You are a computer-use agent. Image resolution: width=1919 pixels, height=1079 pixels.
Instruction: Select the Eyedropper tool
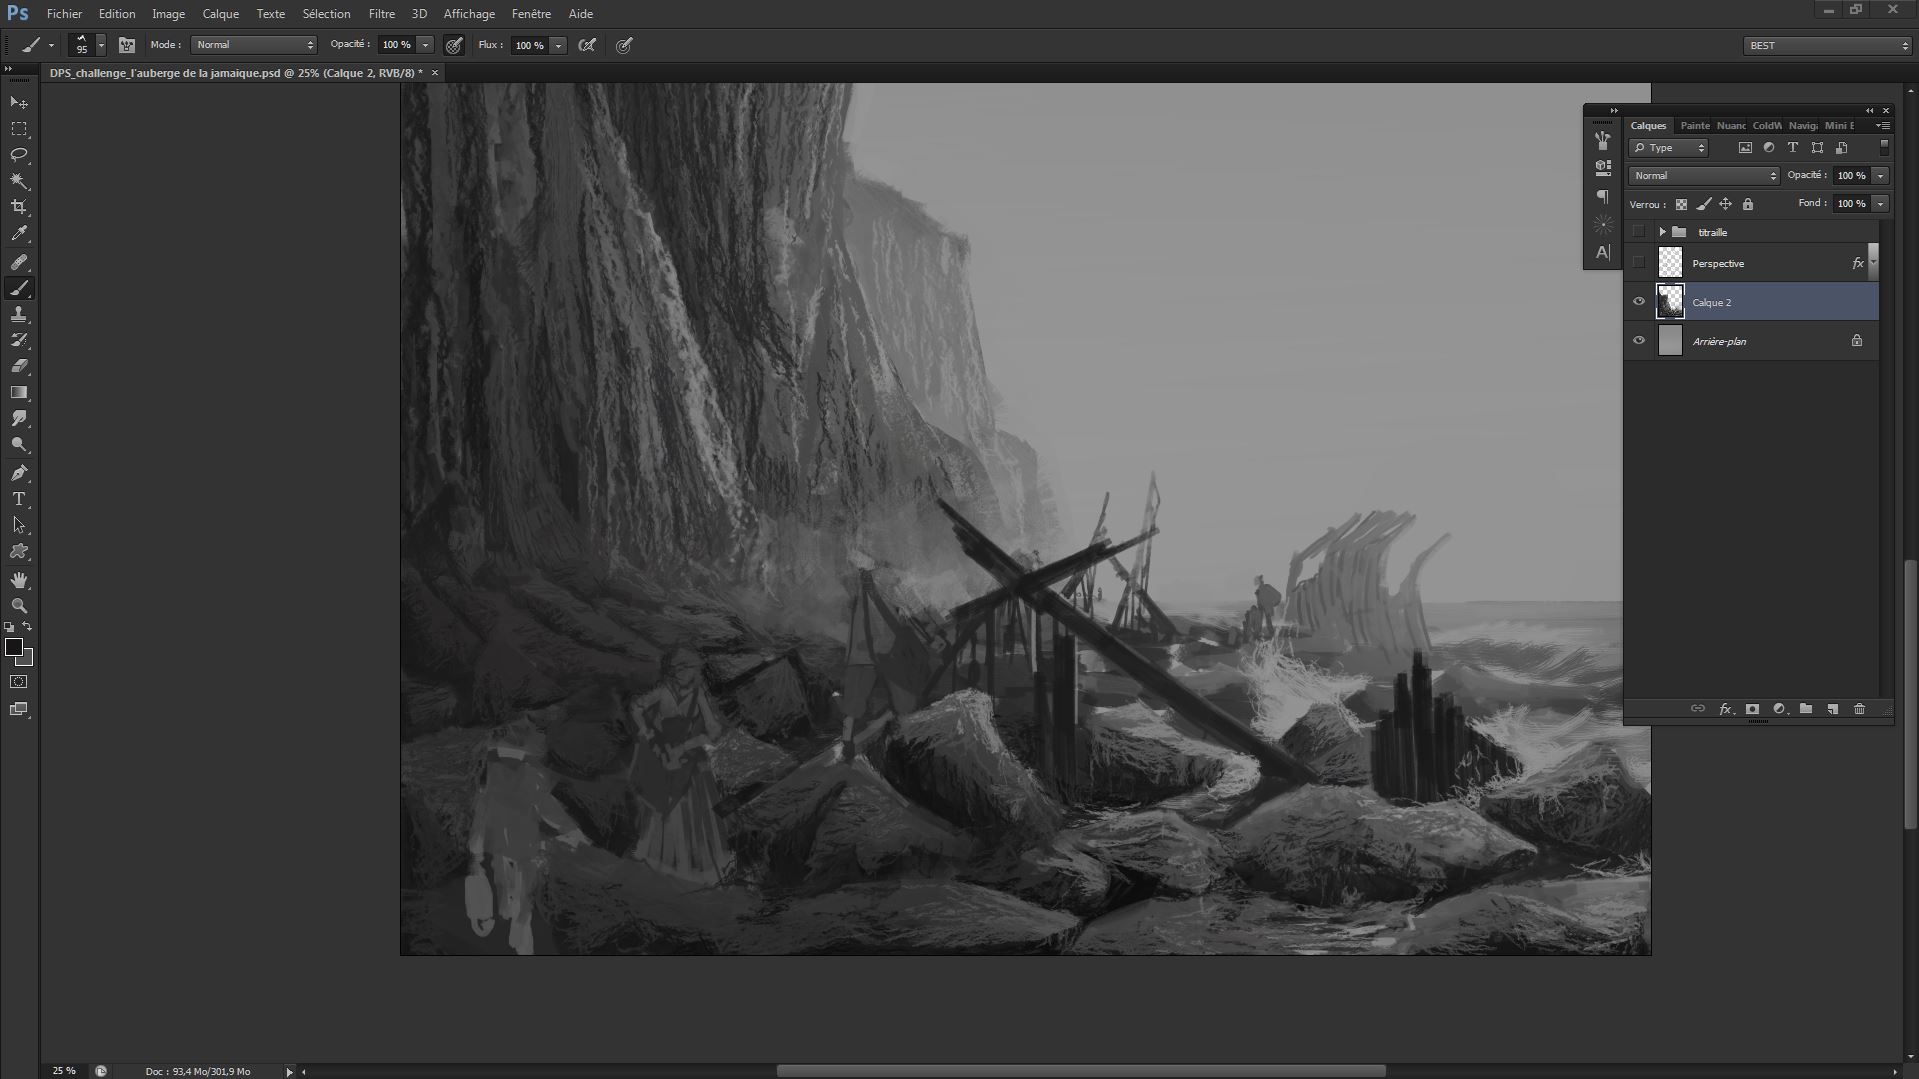19,234
